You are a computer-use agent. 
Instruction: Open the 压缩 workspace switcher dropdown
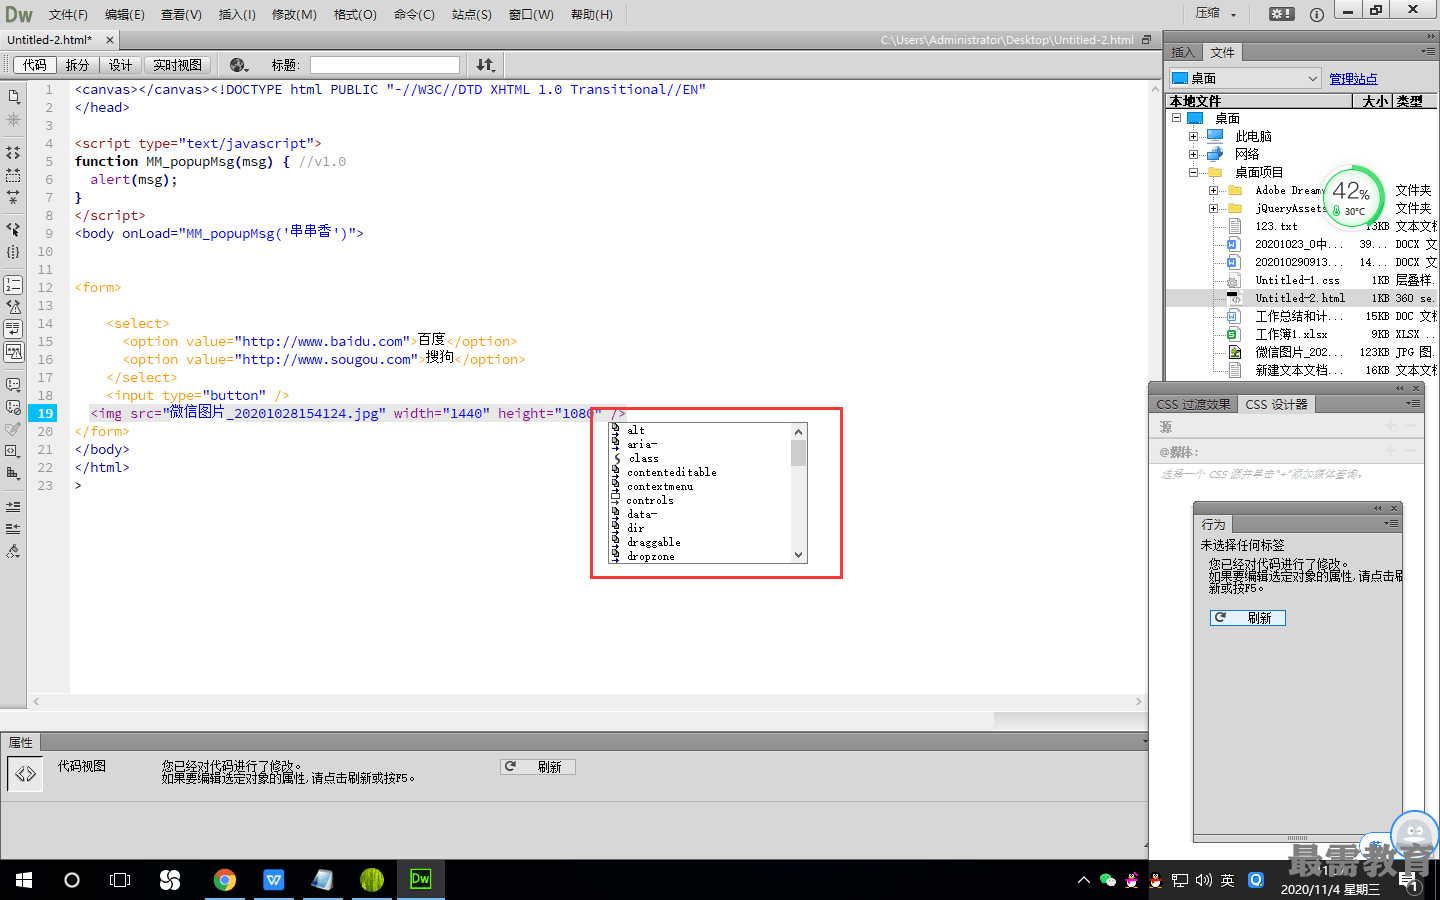[1217, 14]
